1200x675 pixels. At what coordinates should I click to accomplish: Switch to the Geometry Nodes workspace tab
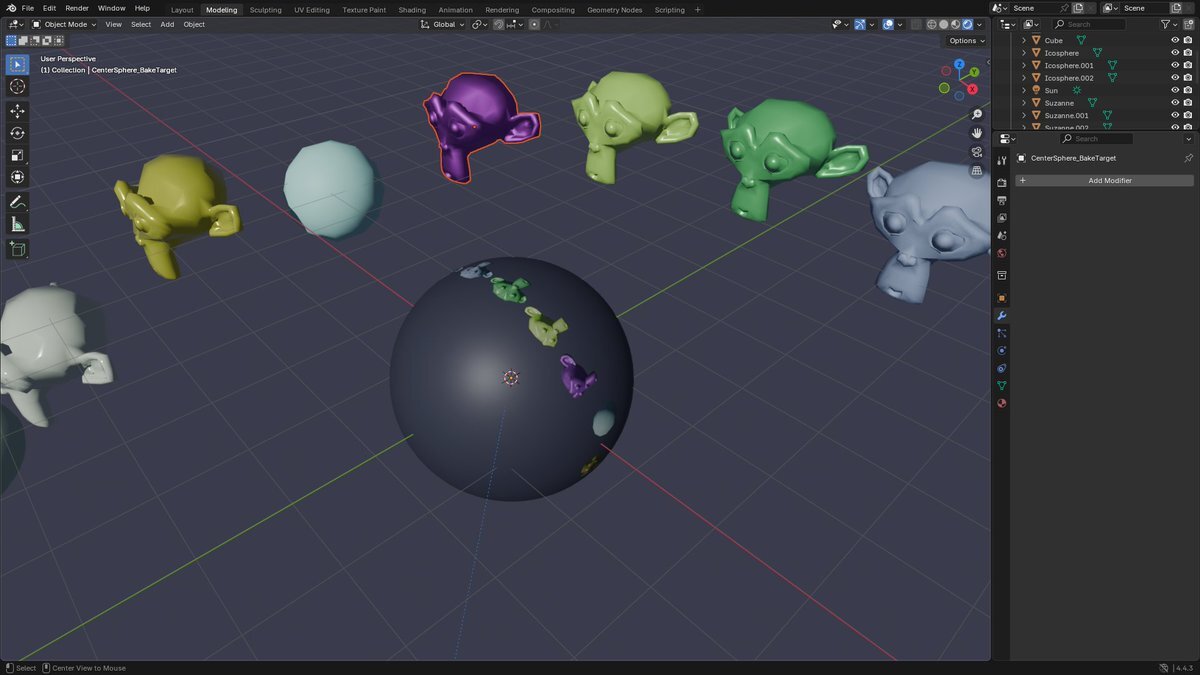pyautogui.click(x=615, y=10)
